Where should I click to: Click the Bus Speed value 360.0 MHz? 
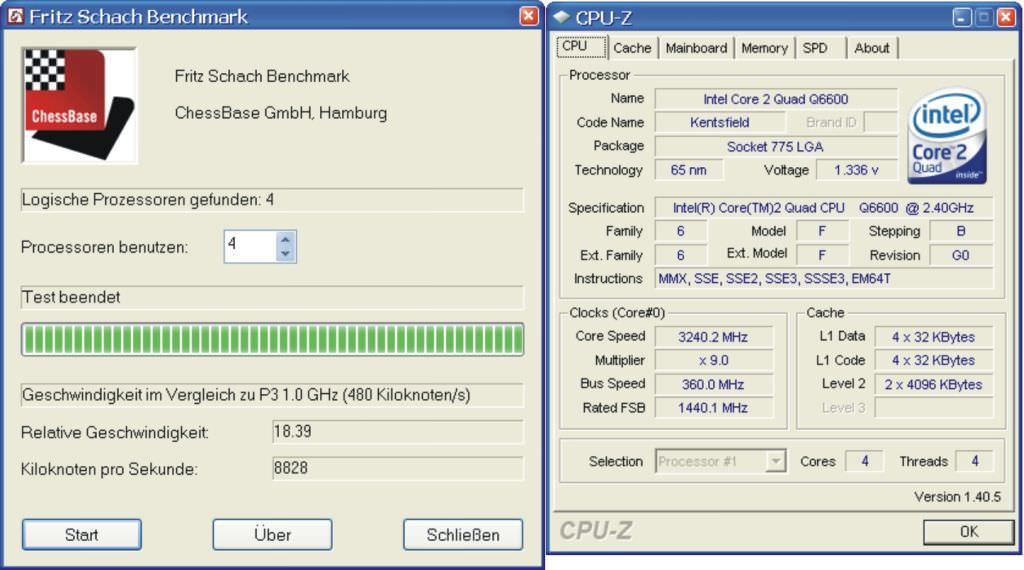pos(713,384)
